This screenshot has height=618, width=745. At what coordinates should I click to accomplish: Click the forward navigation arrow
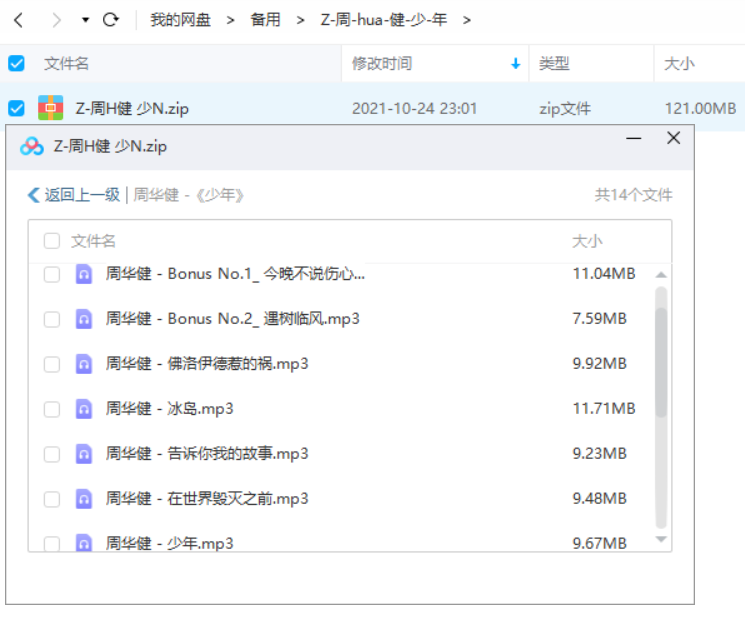55,20
